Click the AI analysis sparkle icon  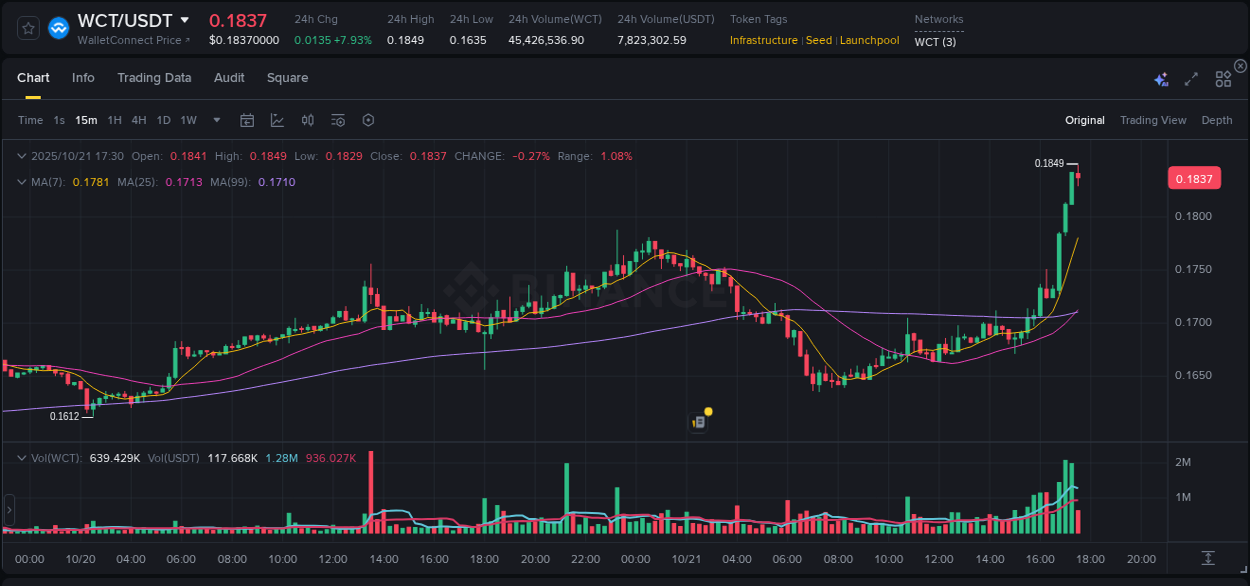tap(1161, 77)
